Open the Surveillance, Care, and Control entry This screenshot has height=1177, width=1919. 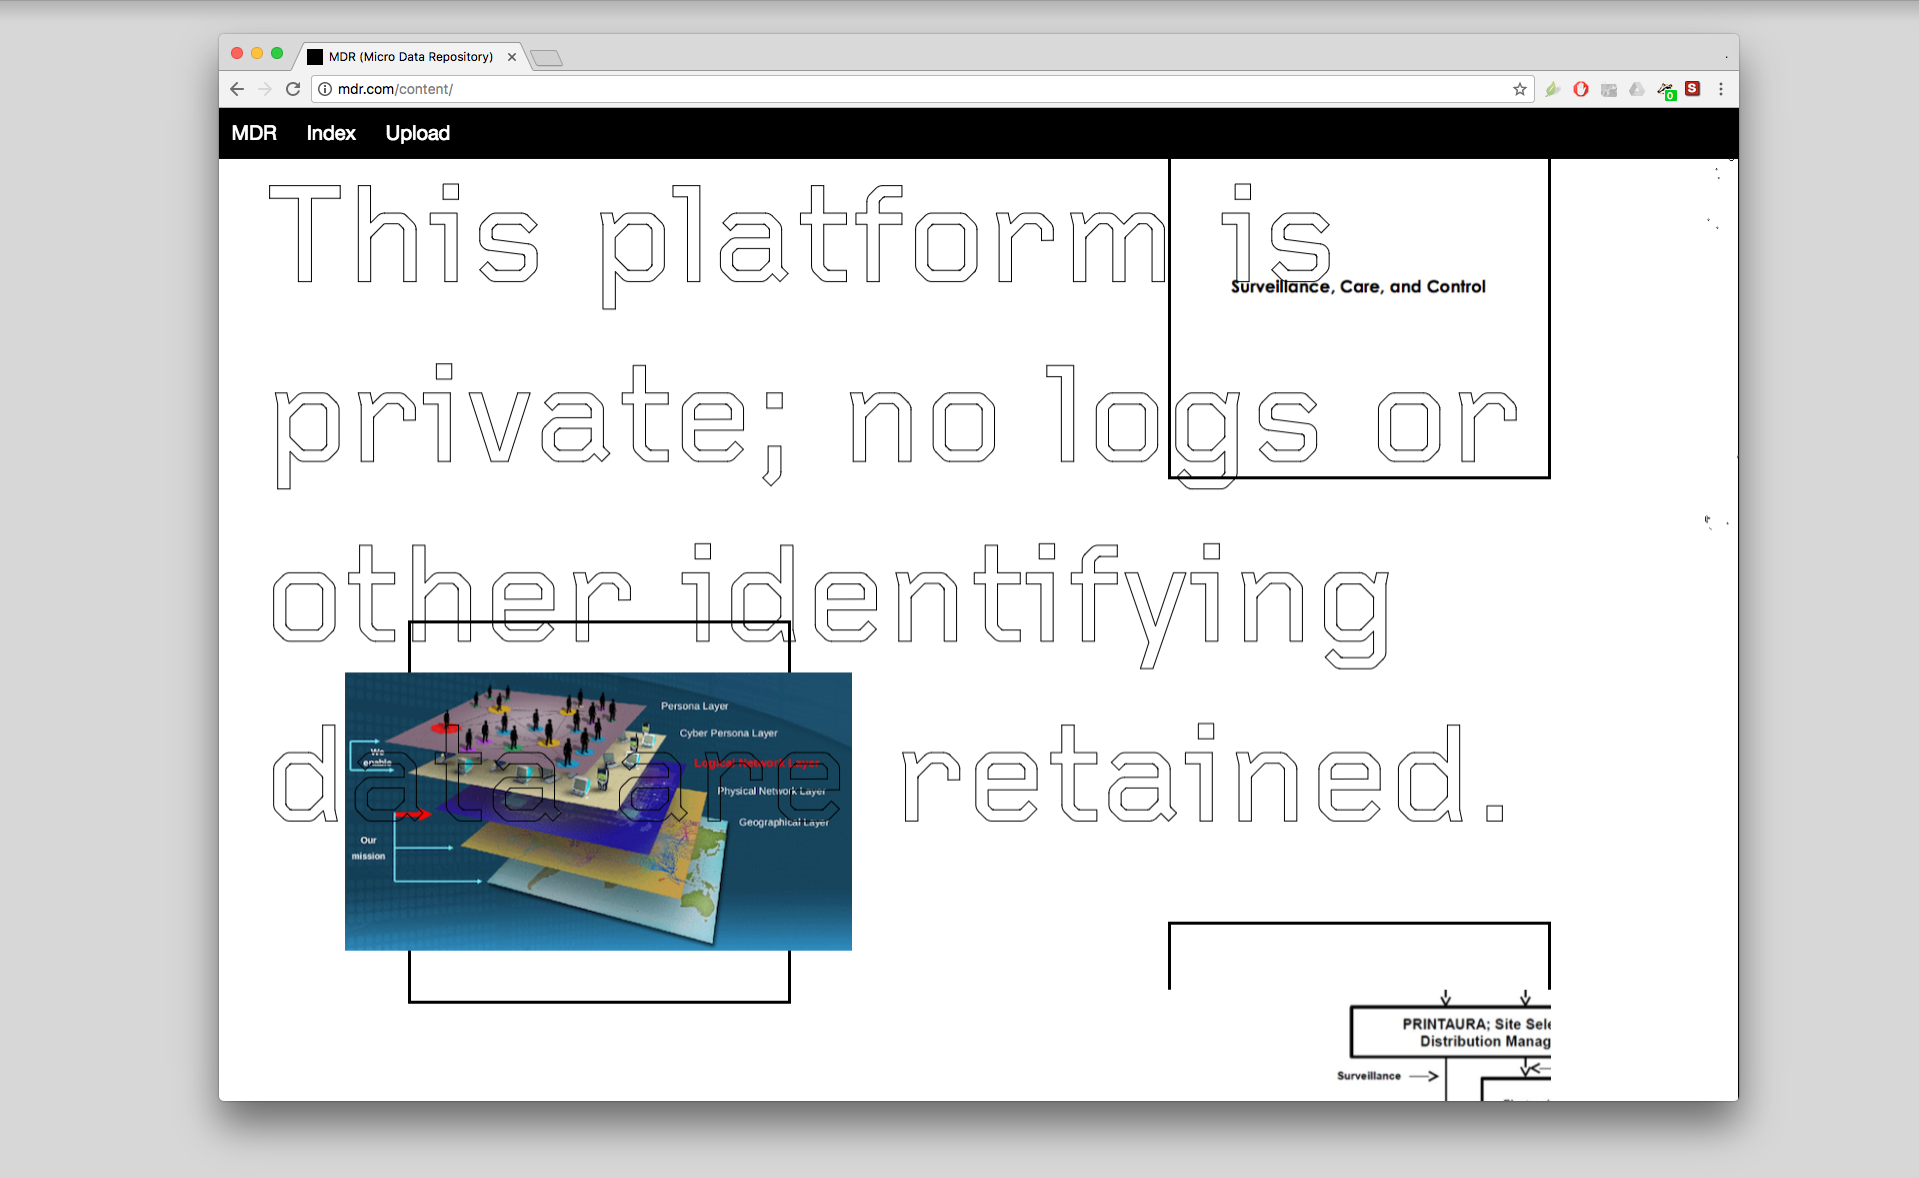[x=1358, y=287]
